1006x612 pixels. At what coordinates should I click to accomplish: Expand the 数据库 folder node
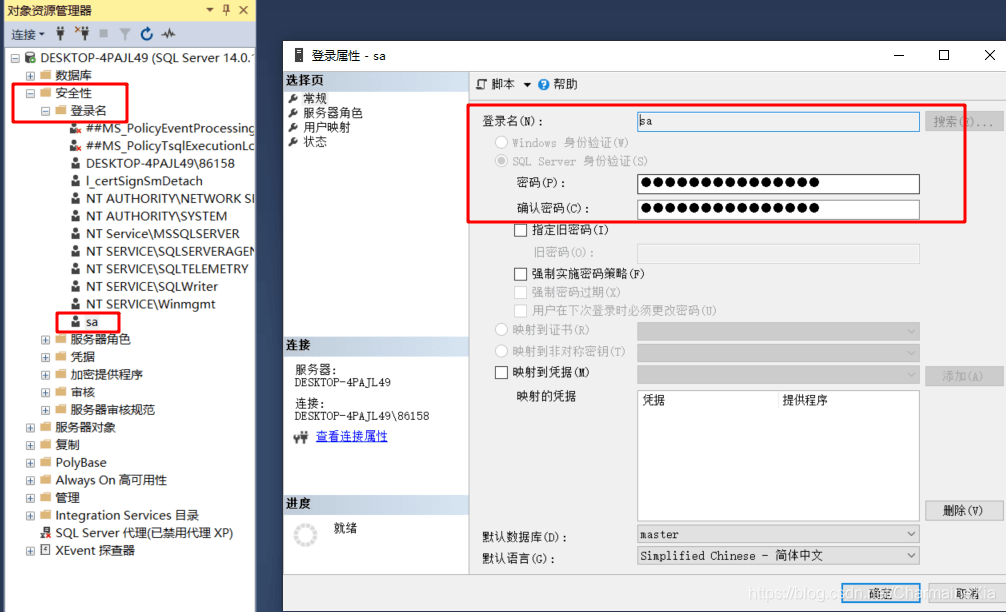(x=30, y=76)
